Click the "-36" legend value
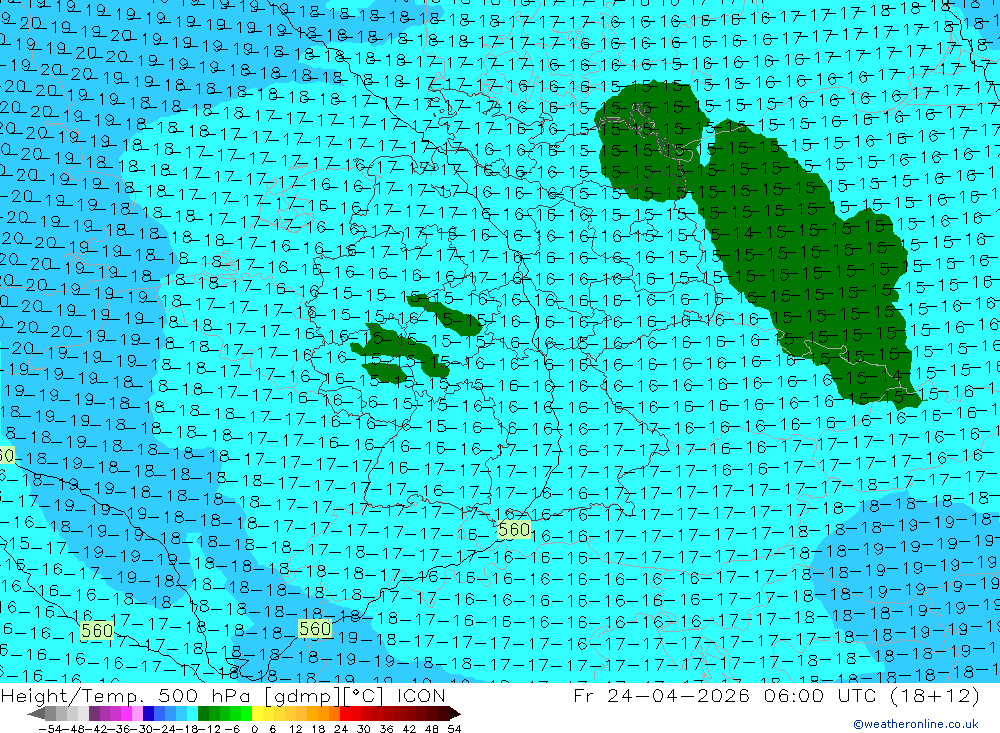1000x733 pixels. click(x=119, y=729)
